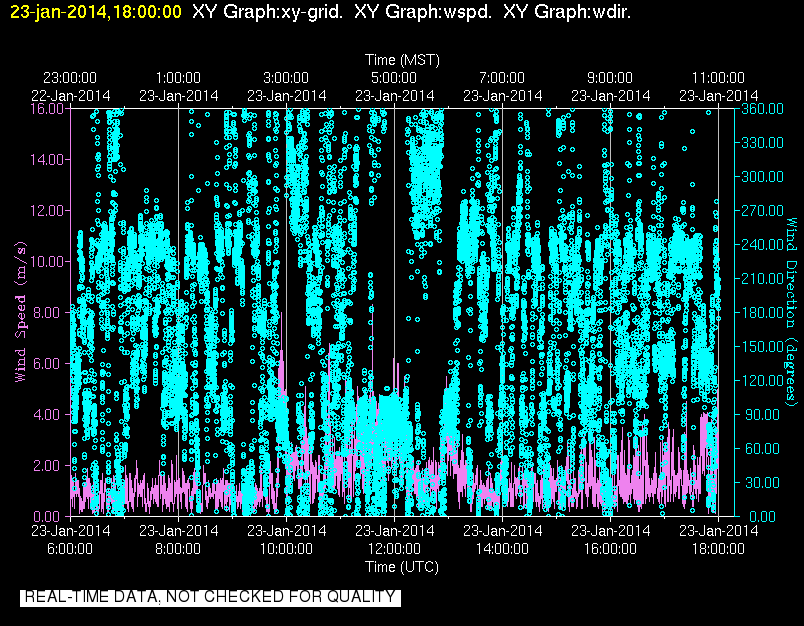Click the 12:00:00 UTC time label

(394, 549)
